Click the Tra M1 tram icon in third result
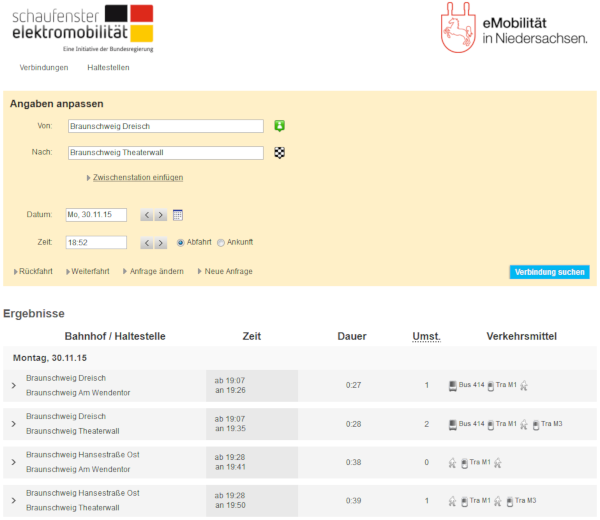The width and height of the screenshot is (600, 520). (x=464, y=462)
